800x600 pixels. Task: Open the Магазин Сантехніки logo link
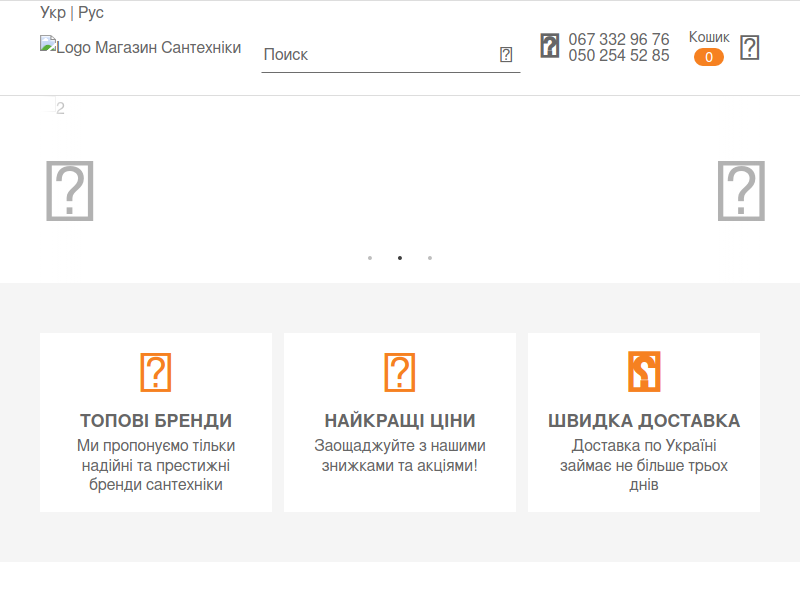tap(140, 46)
